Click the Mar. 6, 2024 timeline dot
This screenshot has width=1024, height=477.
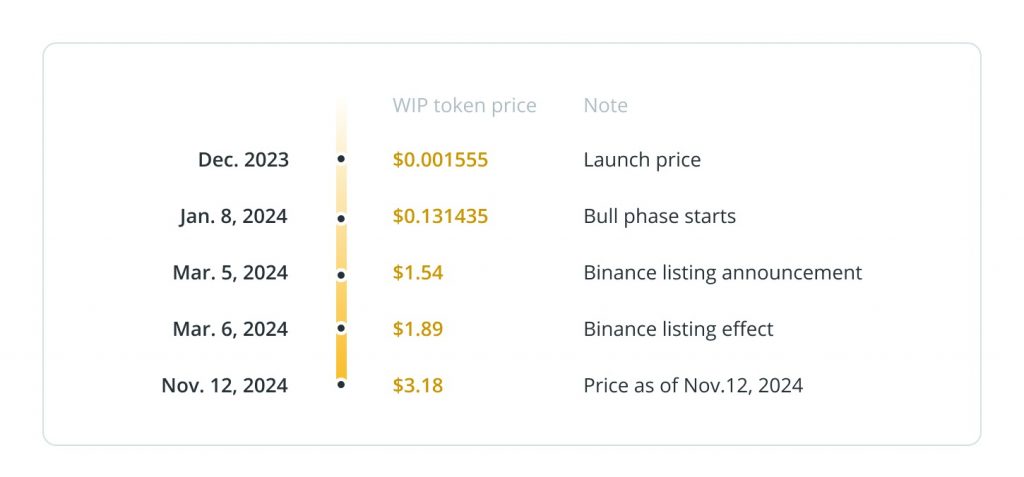pyautogui.click(x=341, y=328)
